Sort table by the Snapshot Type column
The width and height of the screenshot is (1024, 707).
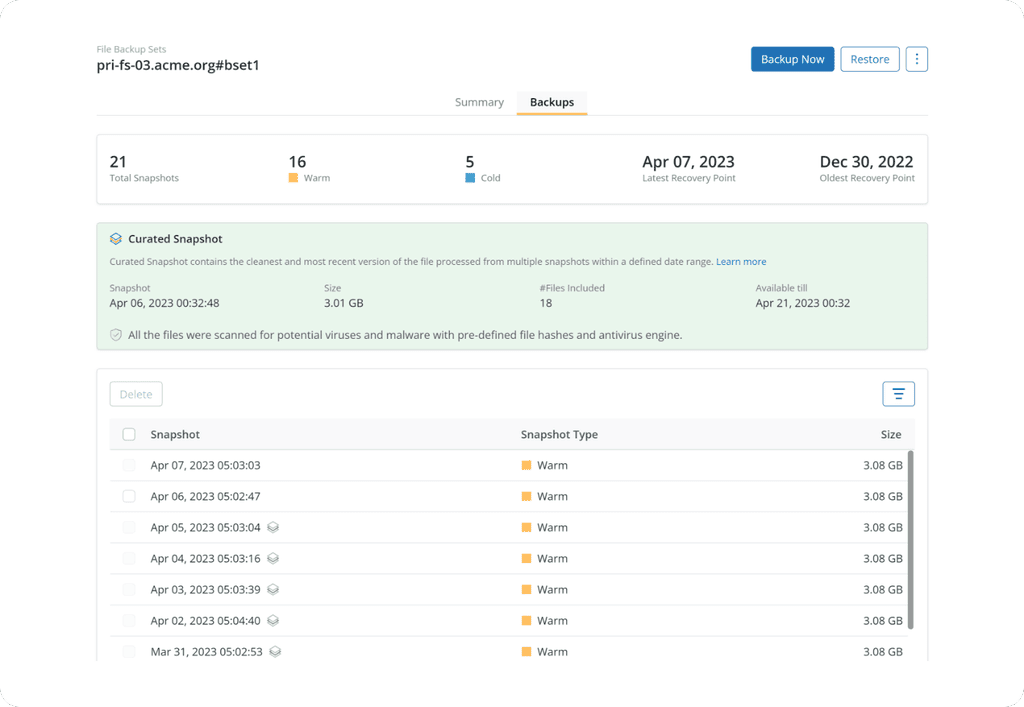pos(560,434)
